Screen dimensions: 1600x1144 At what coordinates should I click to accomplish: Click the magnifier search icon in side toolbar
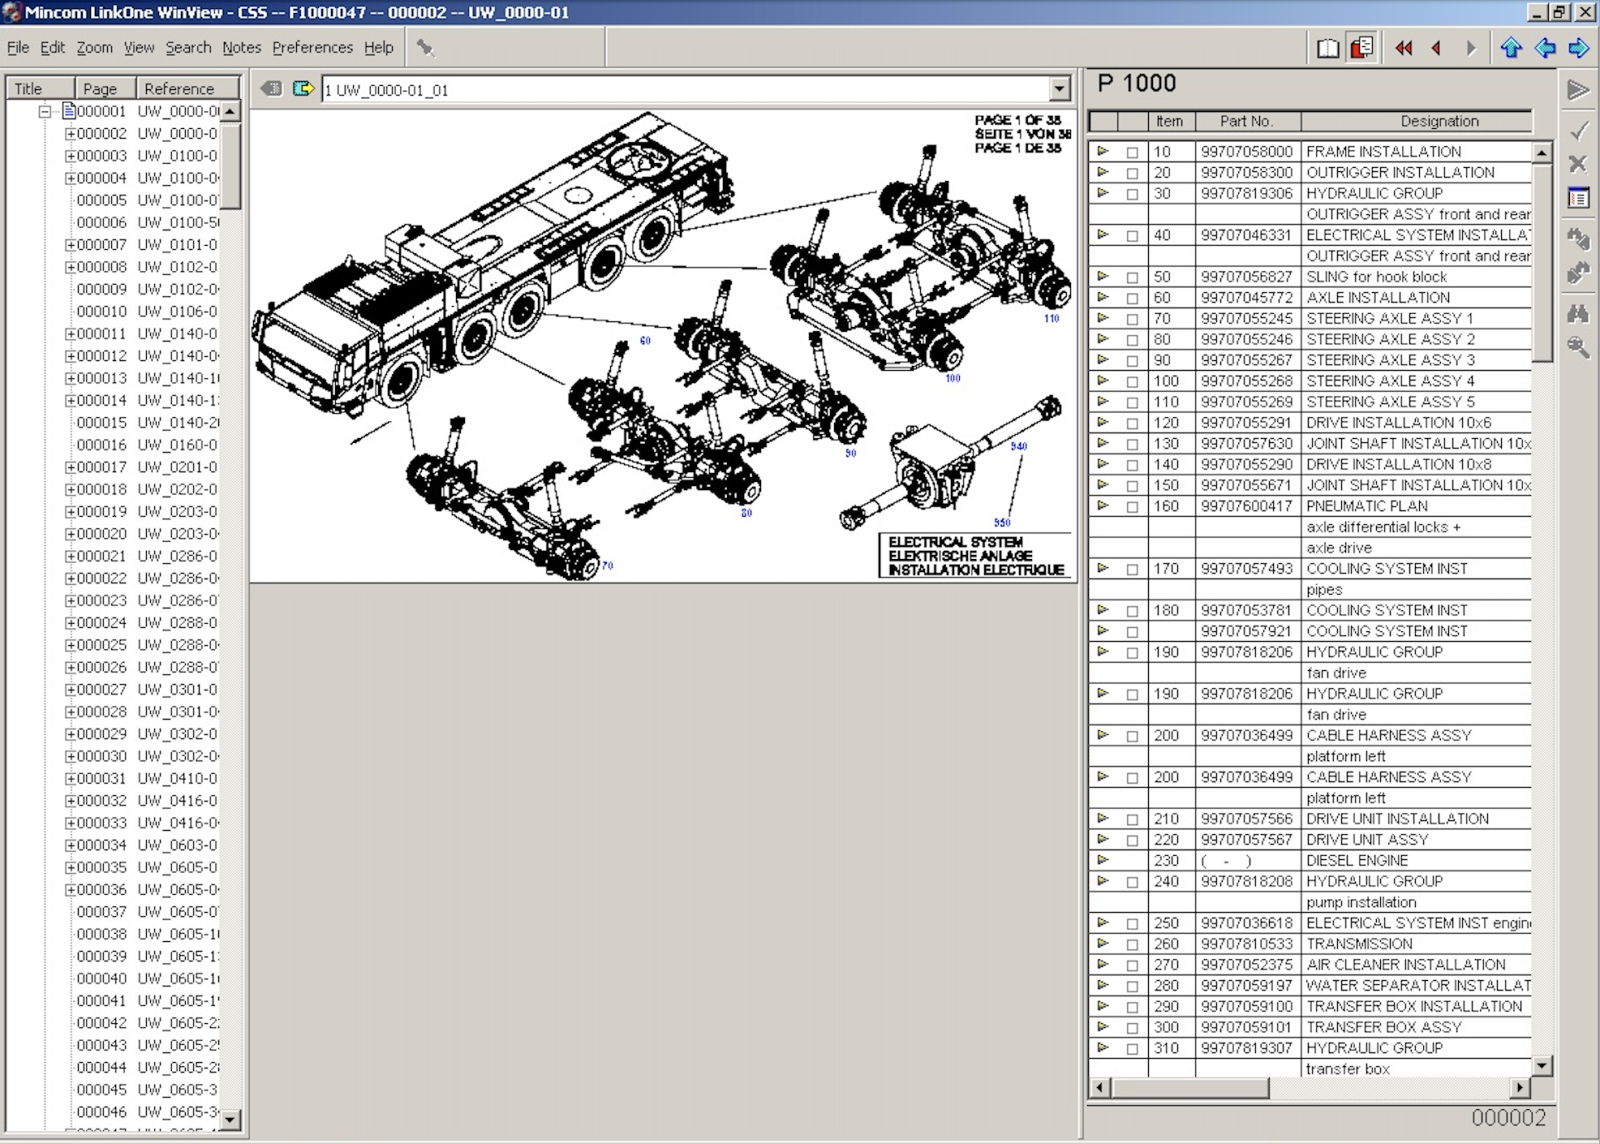tap(1578, 347)
